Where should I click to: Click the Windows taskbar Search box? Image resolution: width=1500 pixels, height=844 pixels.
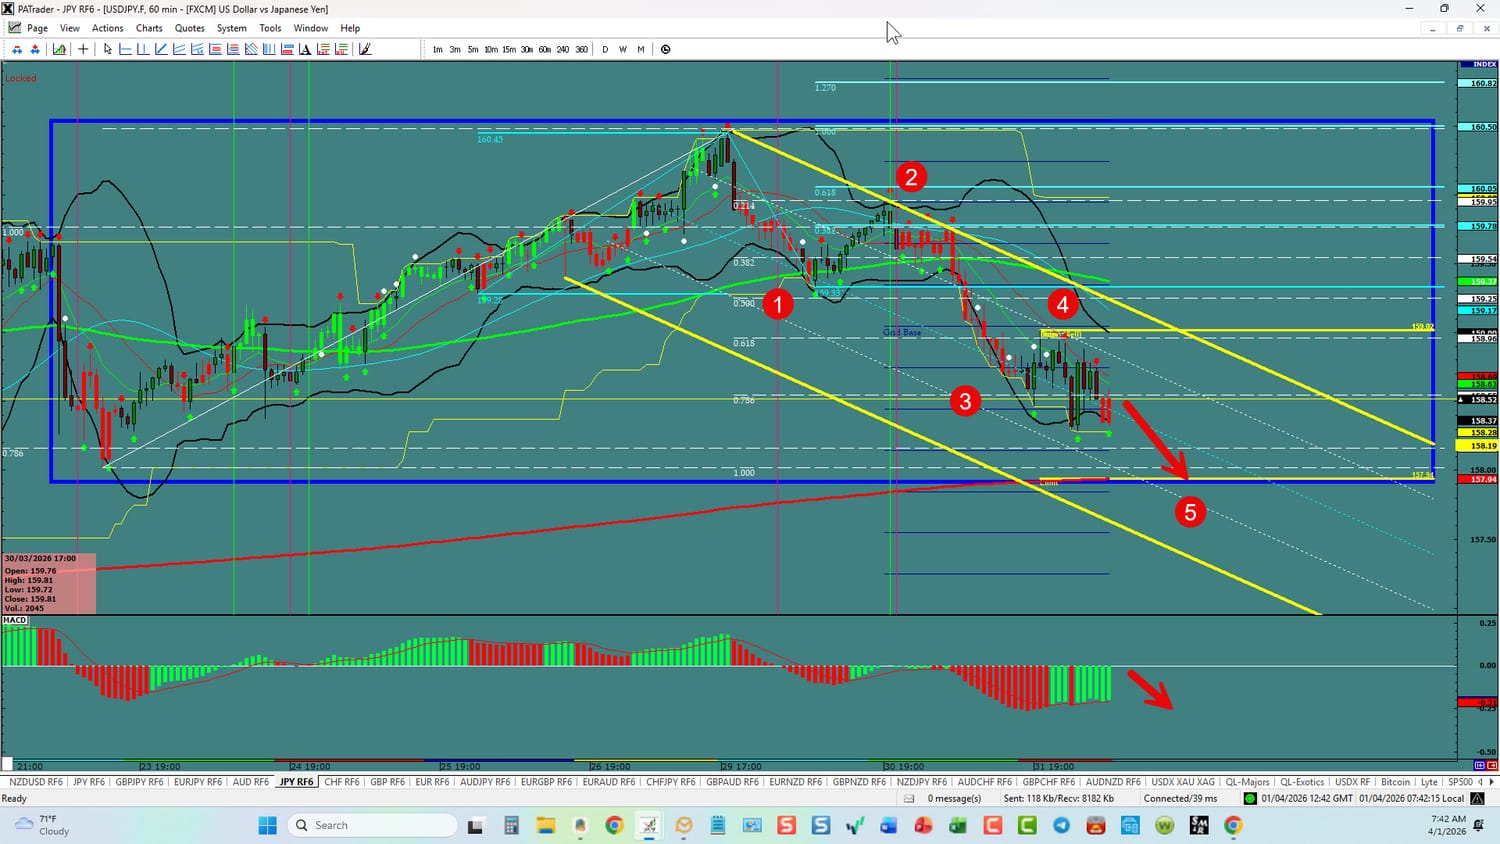click(x=372, y=825)
